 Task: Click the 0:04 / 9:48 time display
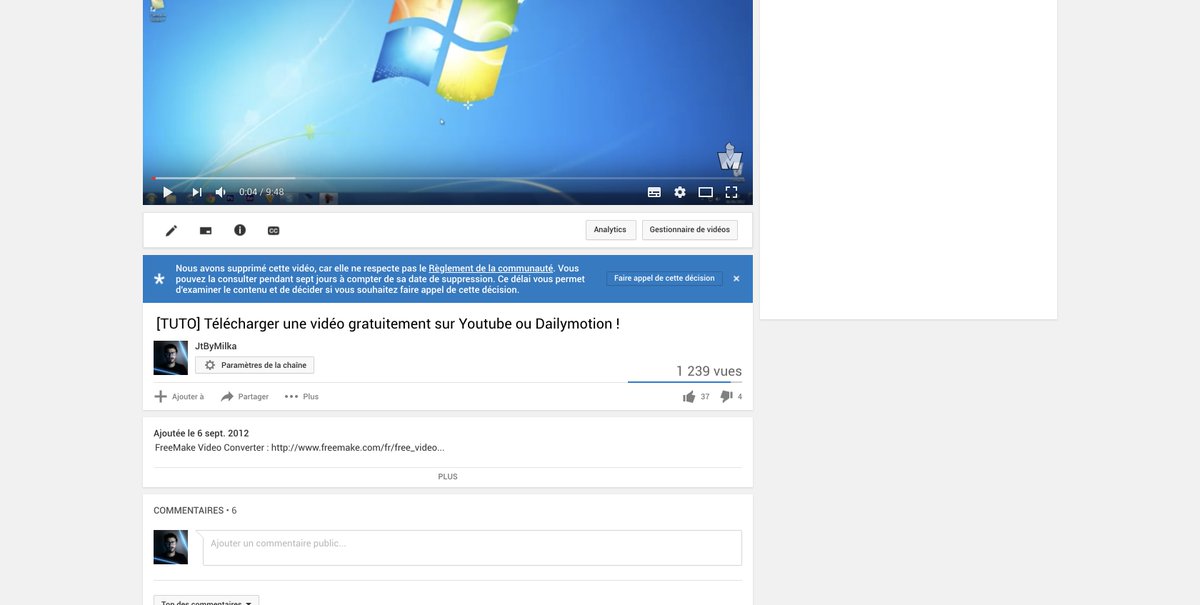pyautogui.click(x=261, y=192)
